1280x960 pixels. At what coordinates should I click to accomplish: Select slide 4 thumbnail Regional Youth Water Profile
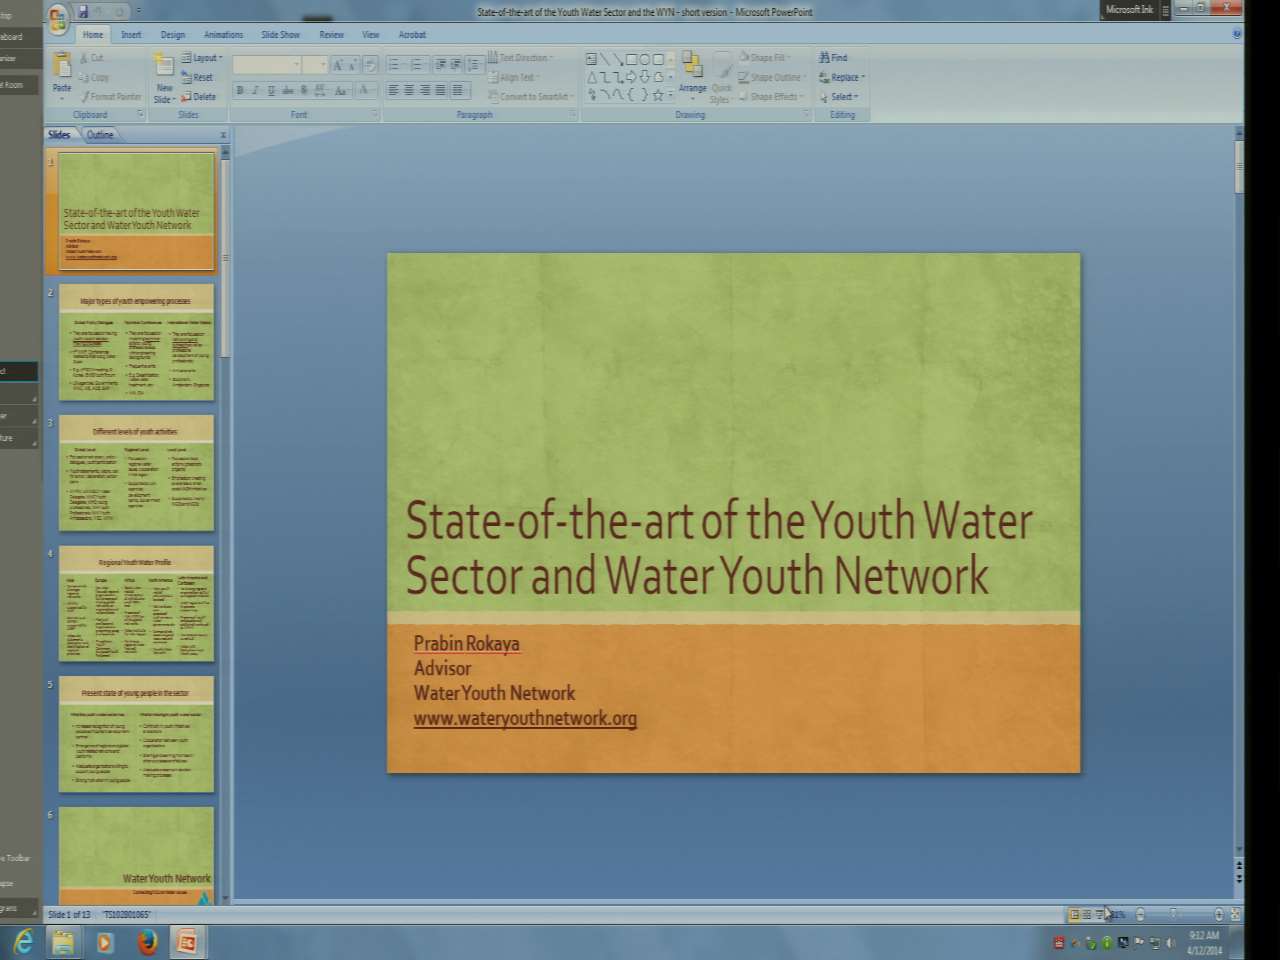click(x=136, y=604)
